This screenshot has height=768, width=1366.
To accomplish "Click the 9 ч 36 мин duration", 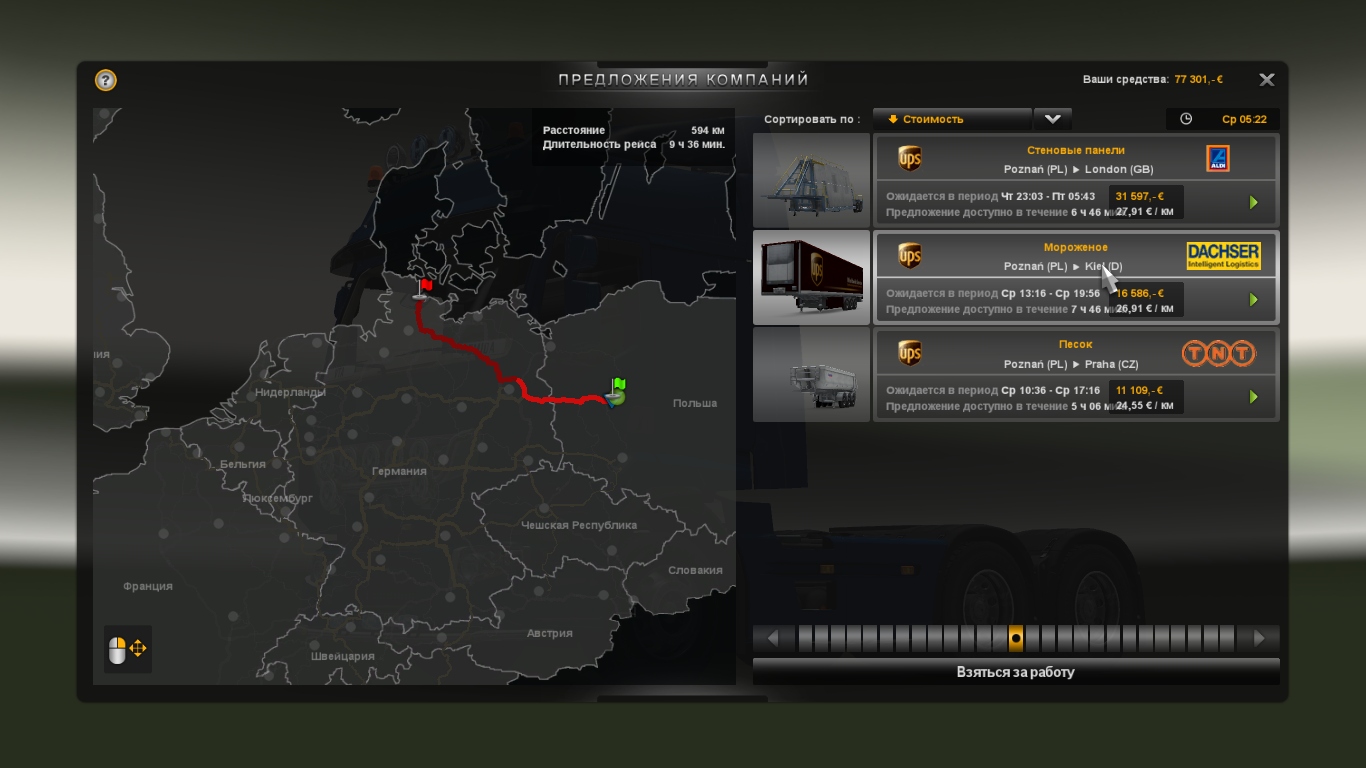I will [x=697, y=144].
